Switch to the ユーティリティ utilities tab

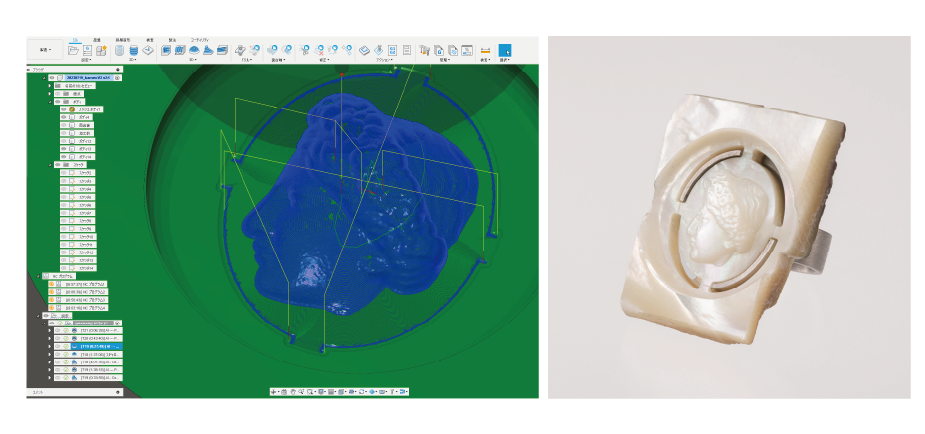(x=200, y=40)
